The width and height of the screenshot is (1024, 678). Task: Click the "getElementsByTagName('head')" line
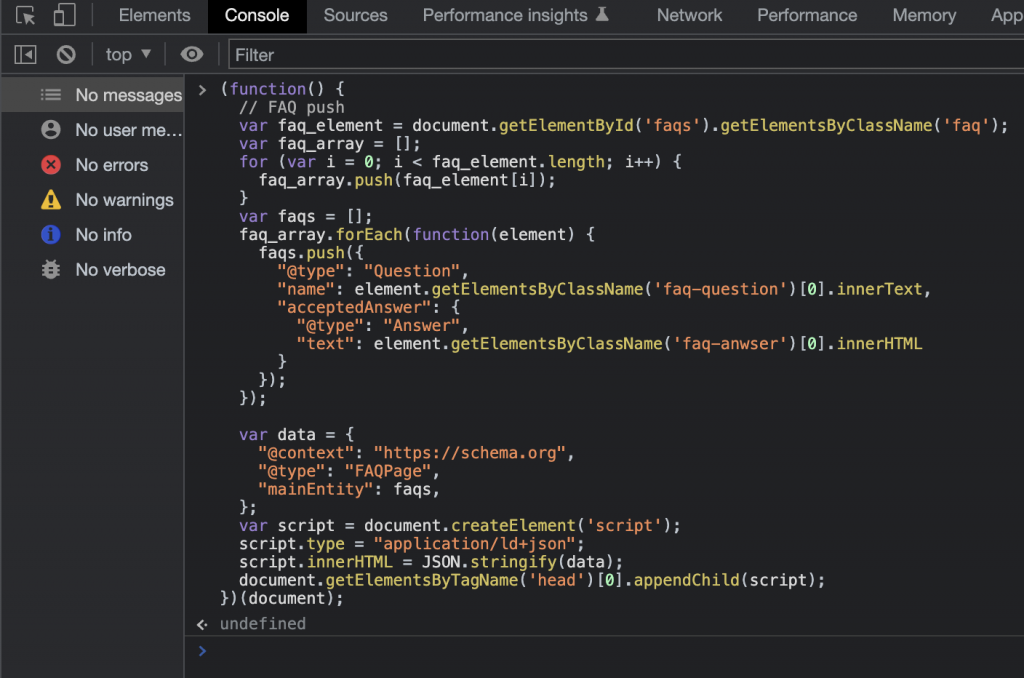point(532,580)
